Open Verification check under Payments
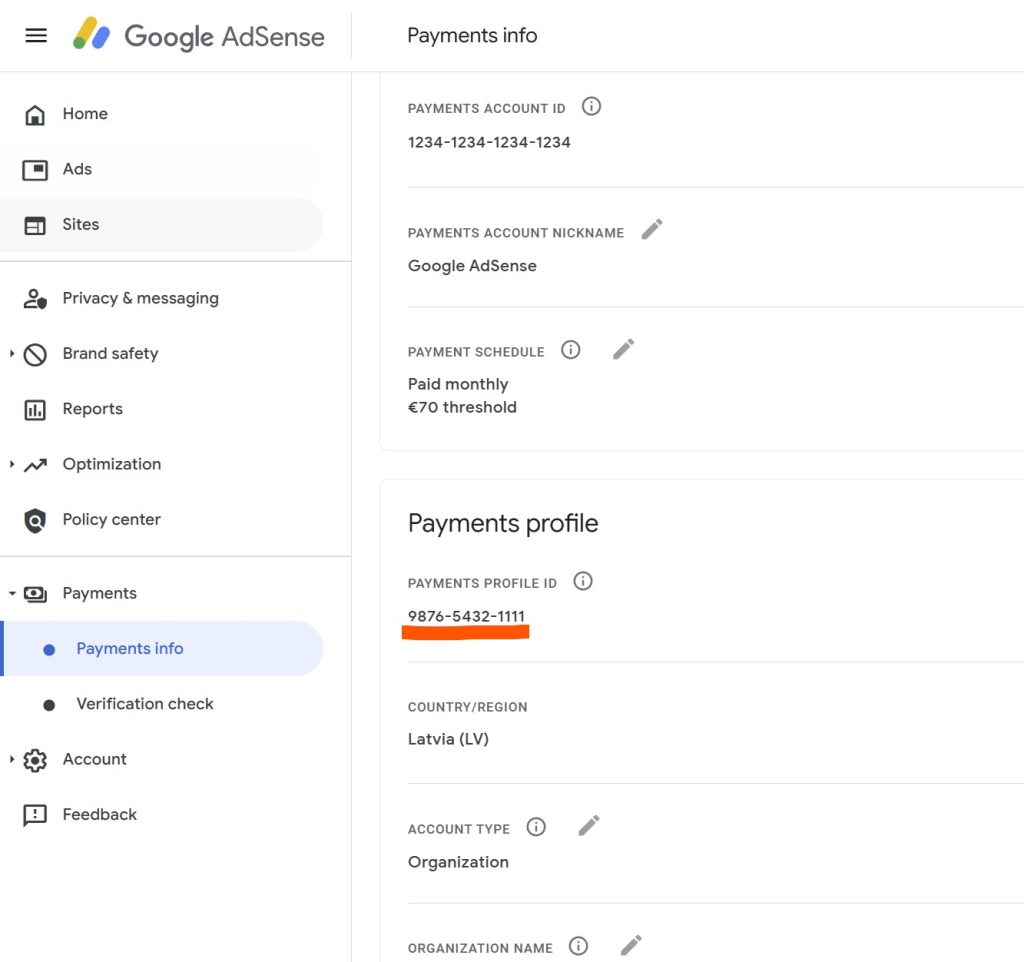Viewport: 1024px width, 962px height. [145, 704]
